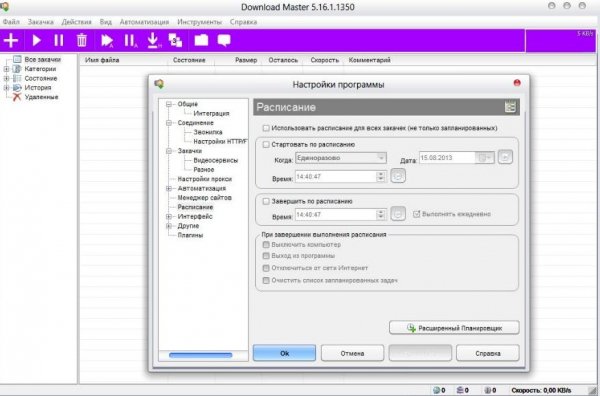Open the Когда dropdown Единоразово

[x=341, y=158]
